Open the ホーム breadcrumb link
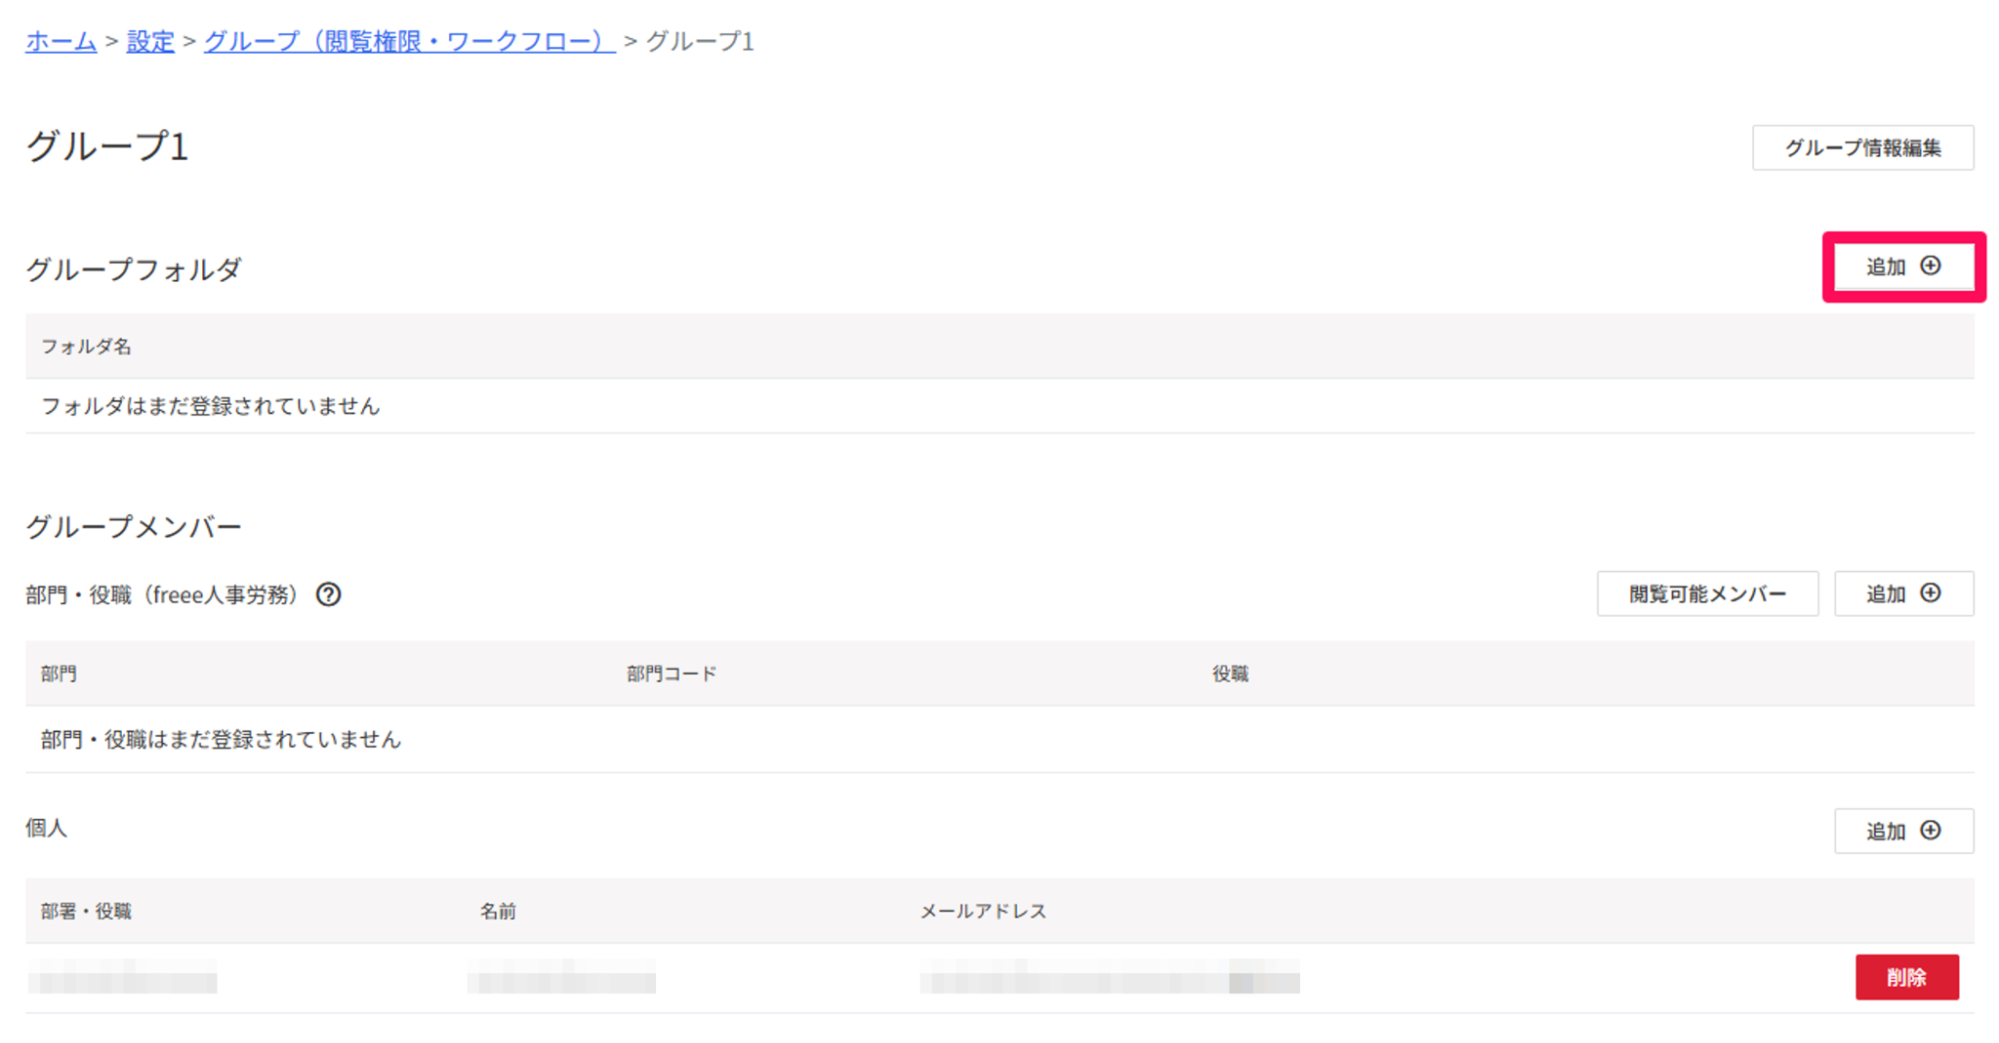The height and width of the screenshot is (1043, 1999). click(61, 41)
